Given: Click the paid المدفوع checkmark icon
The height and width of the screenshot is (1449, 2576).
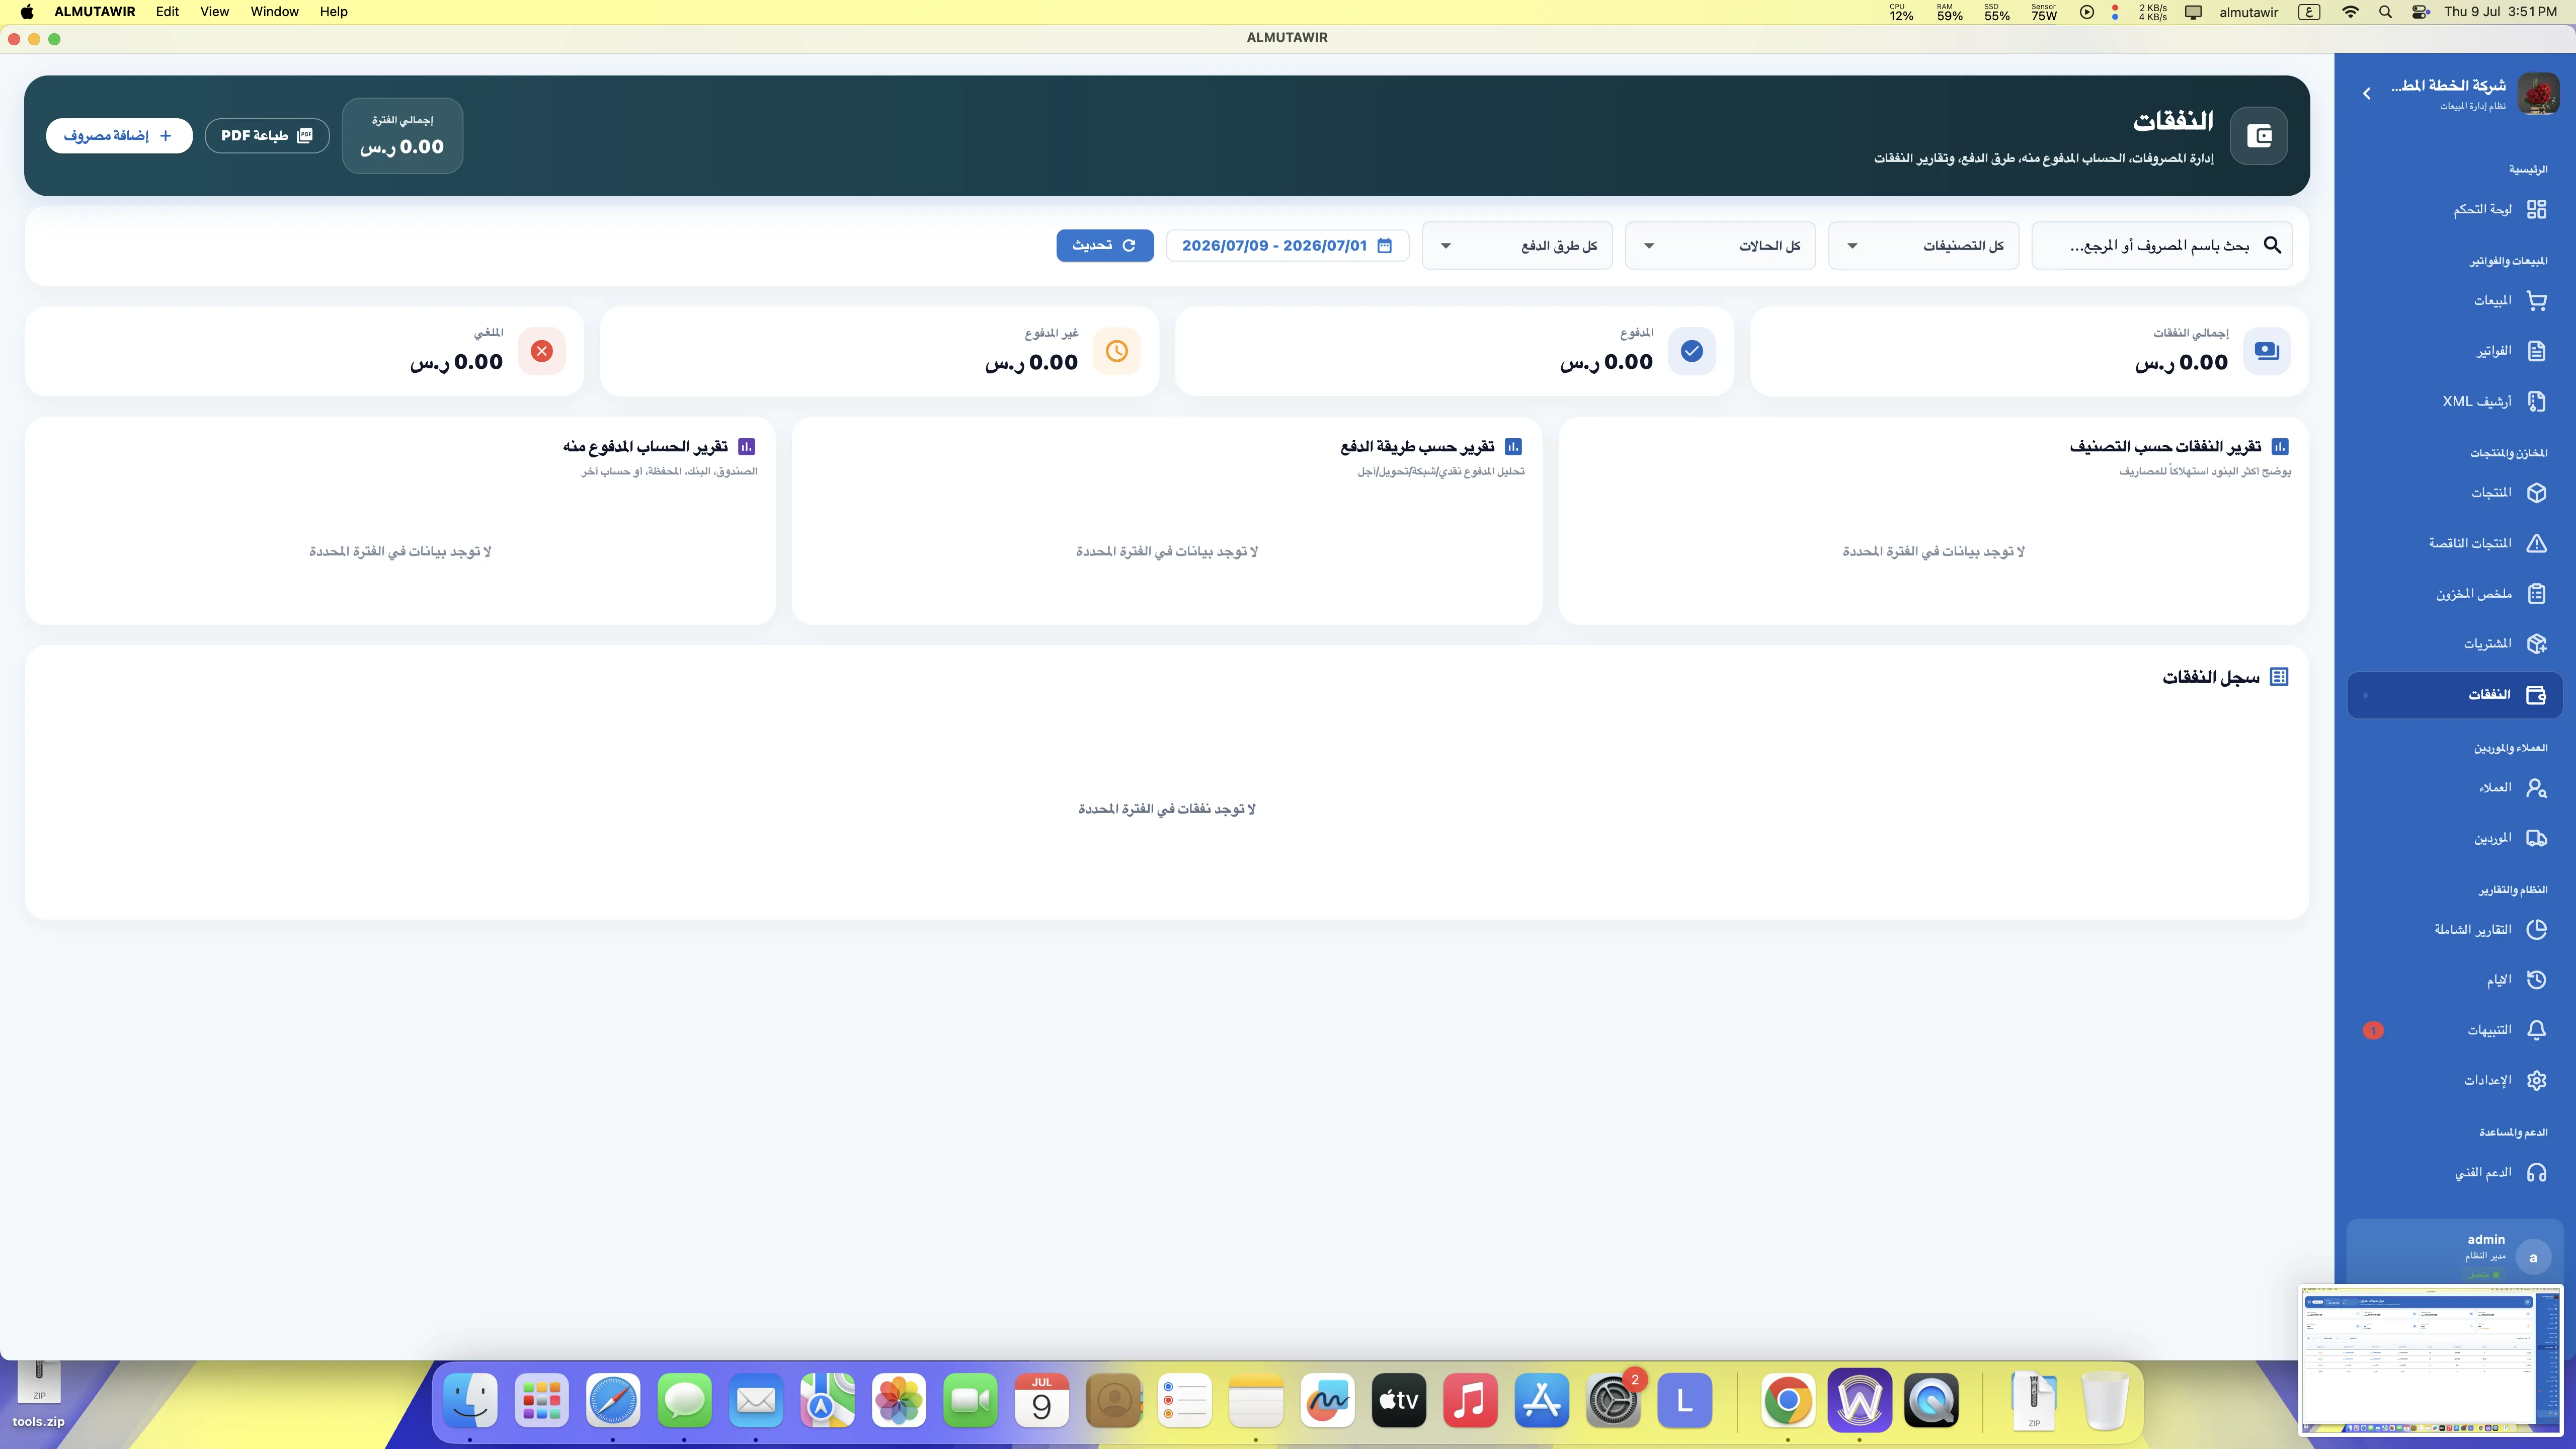Looking at the screenshot, I should click(1692, 351).
